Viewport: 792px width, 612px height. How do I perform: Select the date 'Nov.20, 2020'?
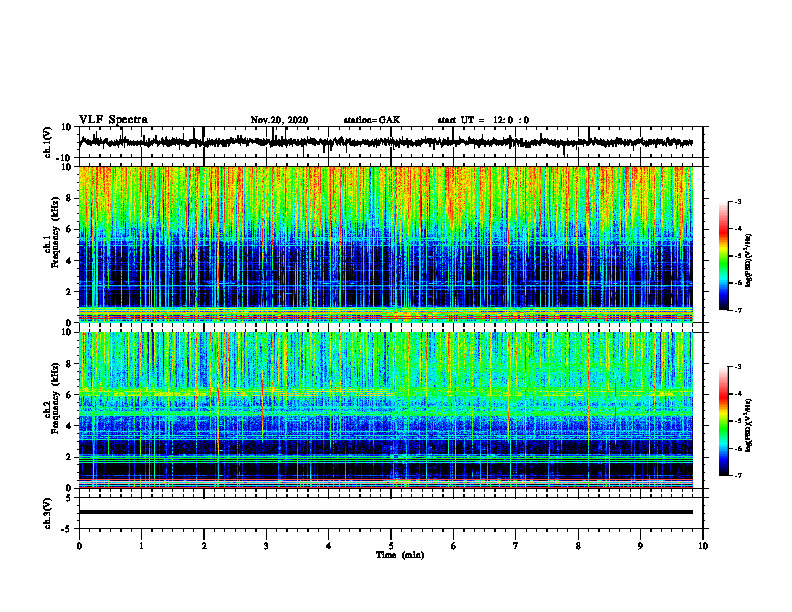[279, 120]
